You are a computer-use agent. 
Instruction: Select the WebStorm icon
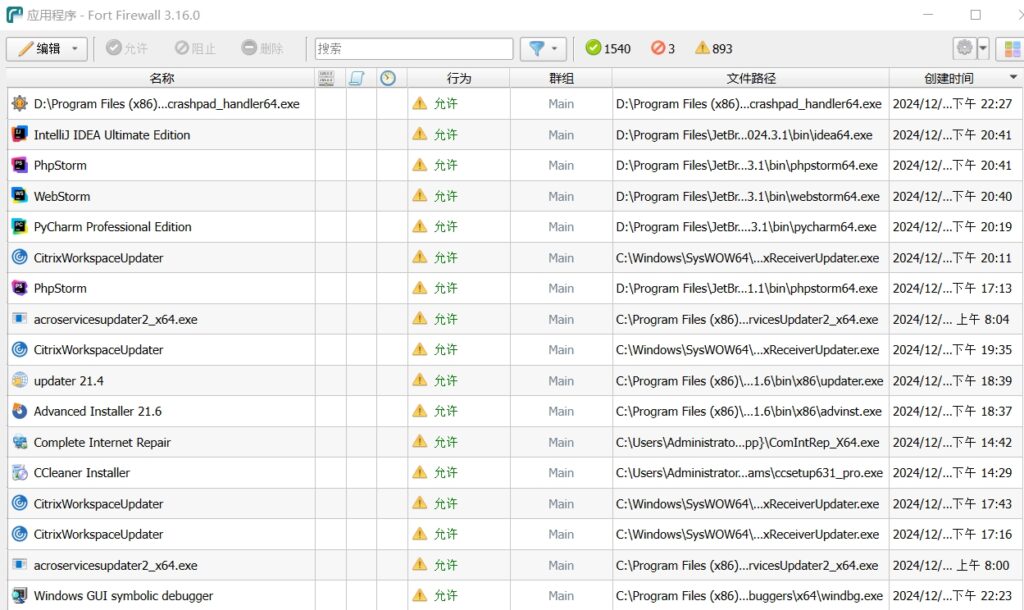coord(20,195)
